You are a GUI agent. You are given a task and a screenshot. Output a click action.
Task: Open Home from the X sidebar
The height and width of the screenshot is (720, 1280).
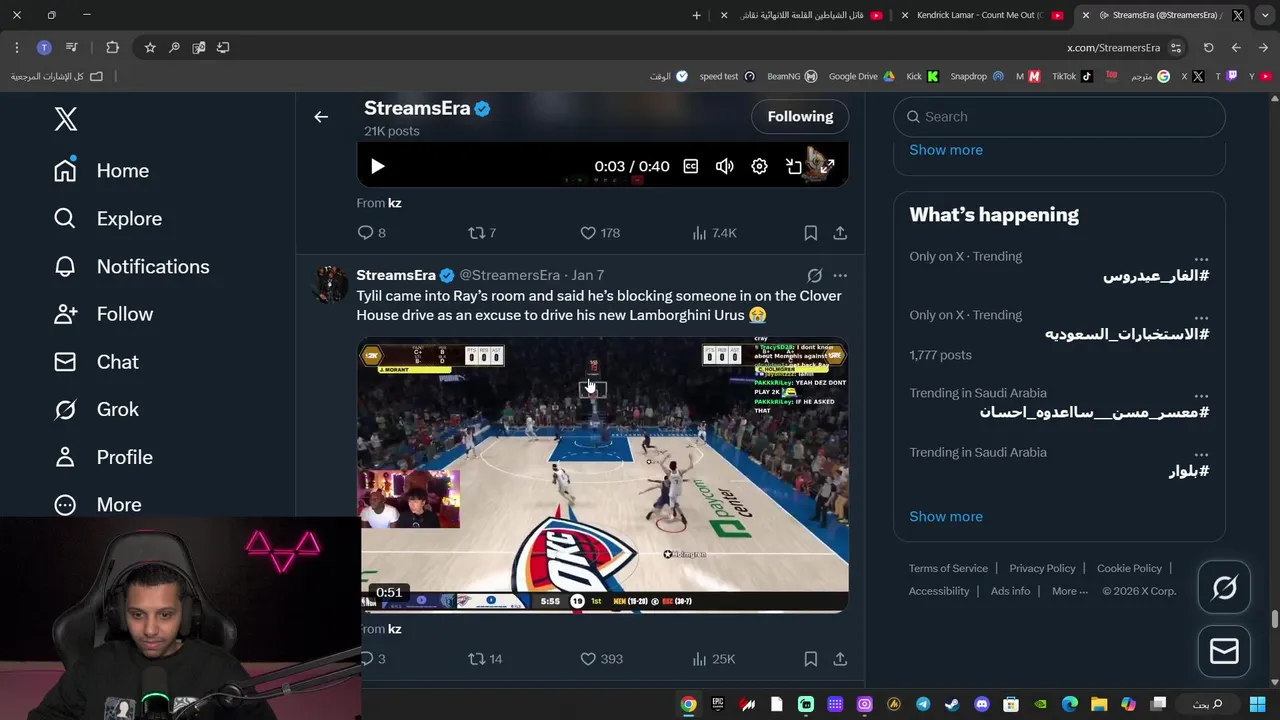(x=102, y=171)
